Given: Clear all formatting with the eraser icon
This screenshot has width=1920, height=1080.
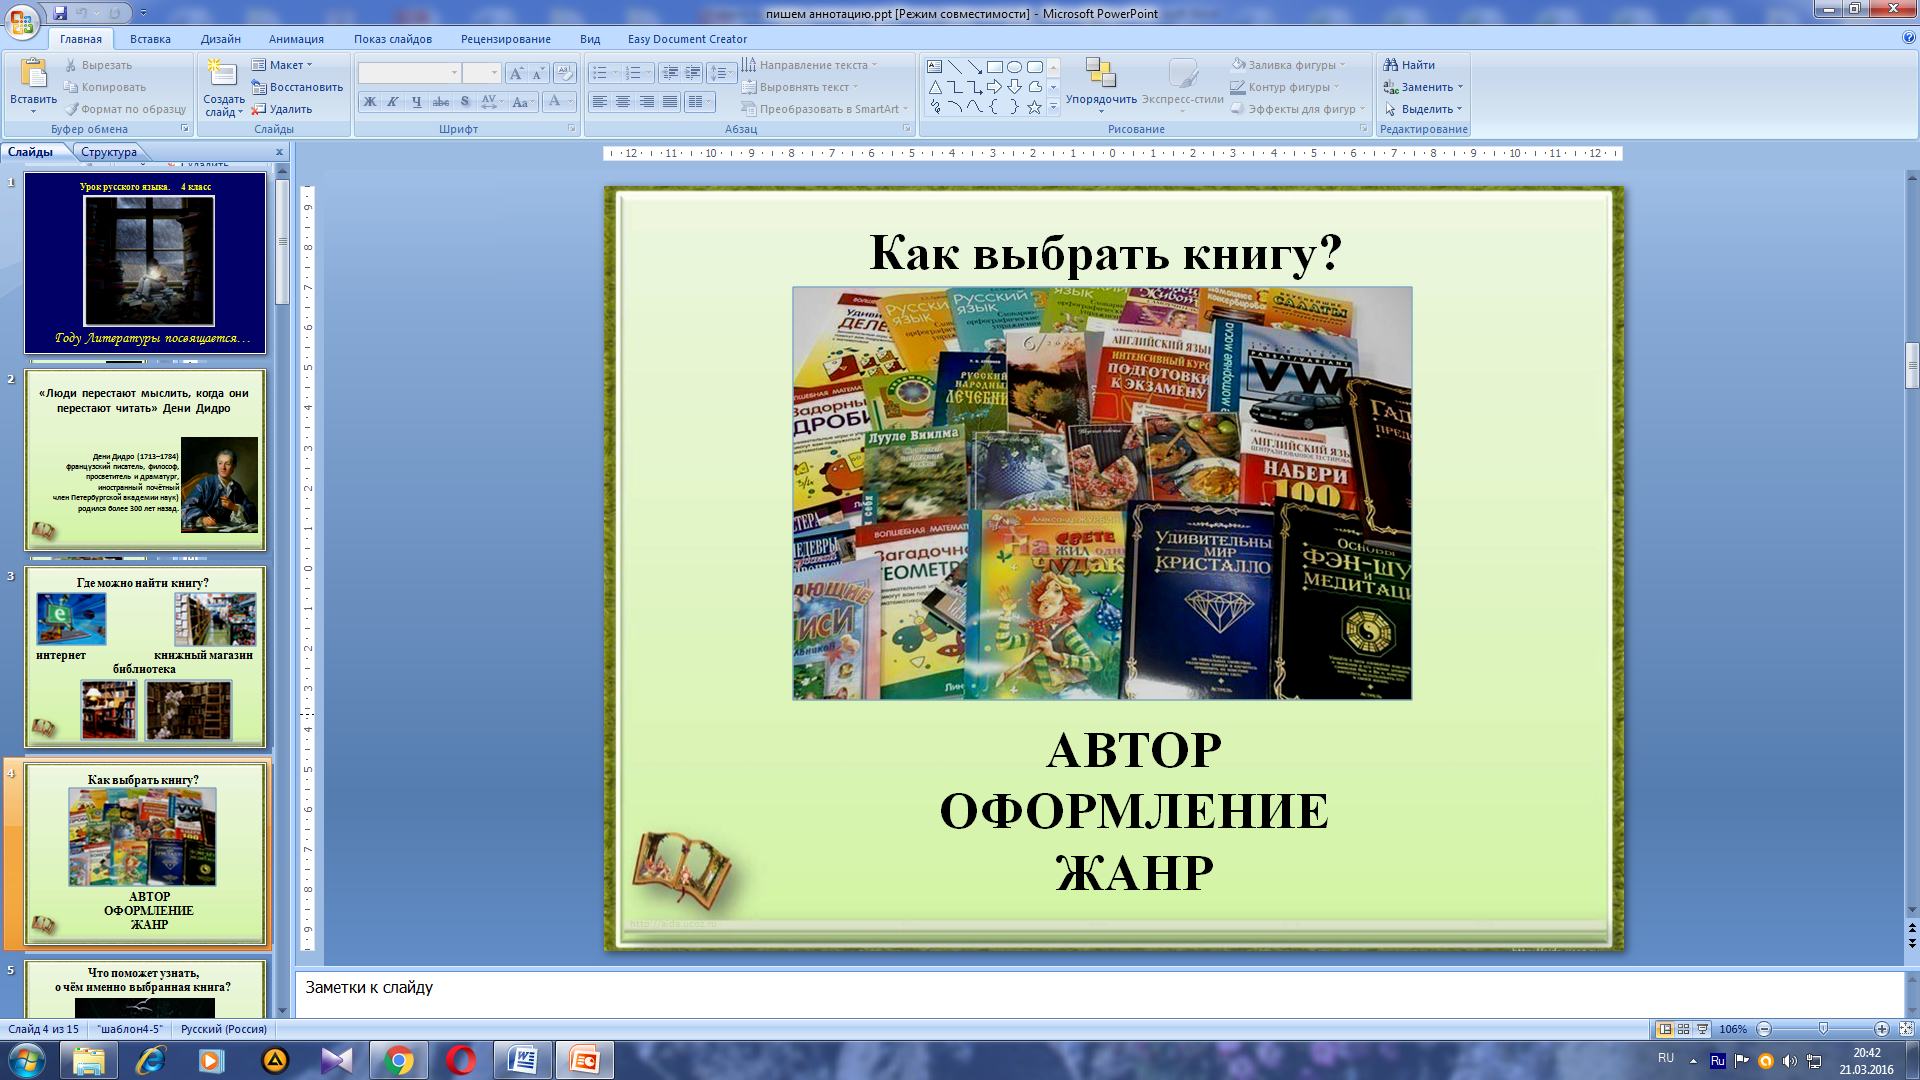Looking at the screenshot, I should [565, 73].
